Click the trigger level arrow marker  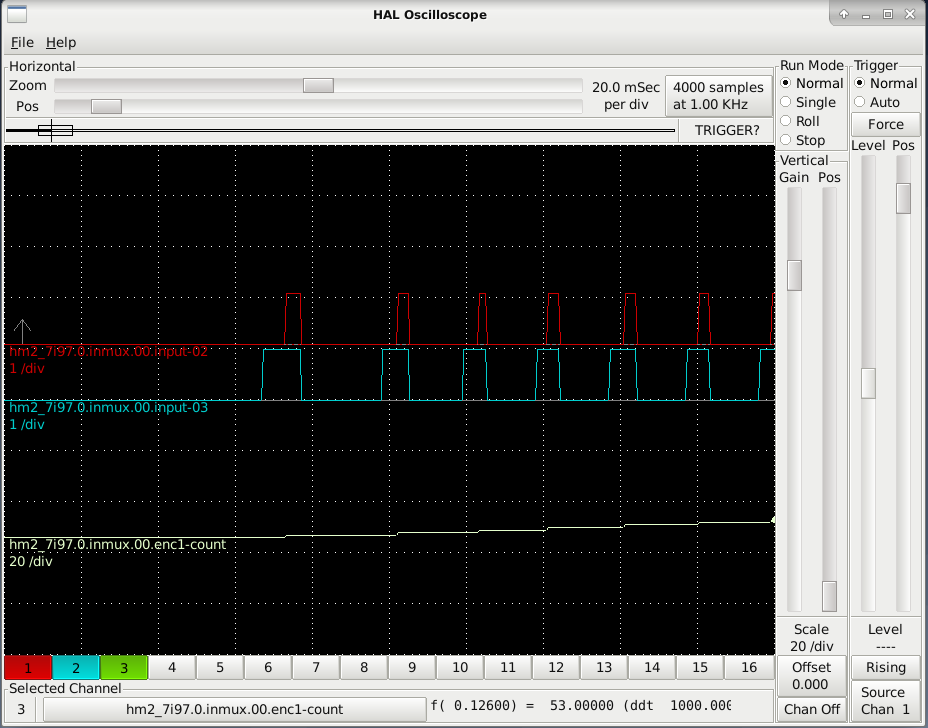point(22,331)
